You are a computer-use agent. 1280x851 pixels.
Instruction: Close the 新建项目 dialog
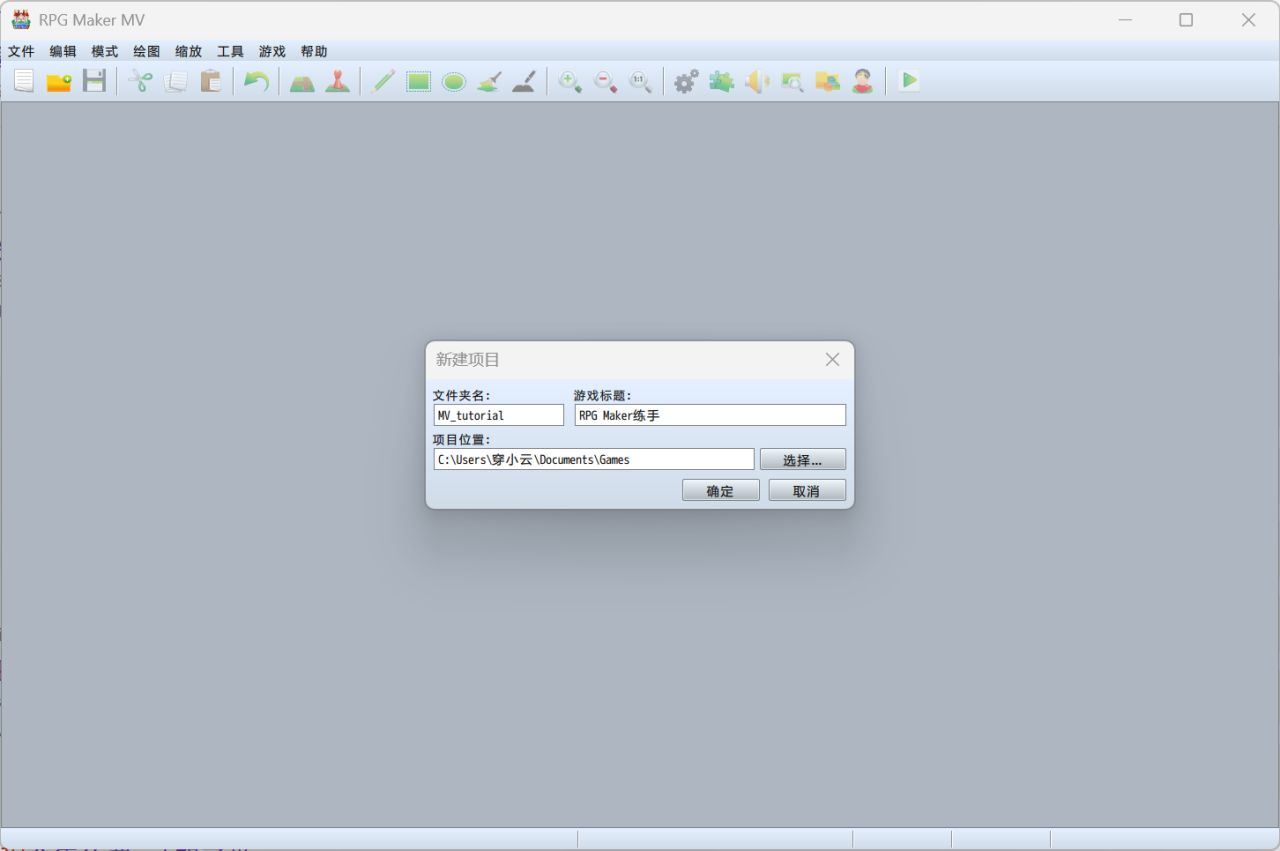(832, 360)
